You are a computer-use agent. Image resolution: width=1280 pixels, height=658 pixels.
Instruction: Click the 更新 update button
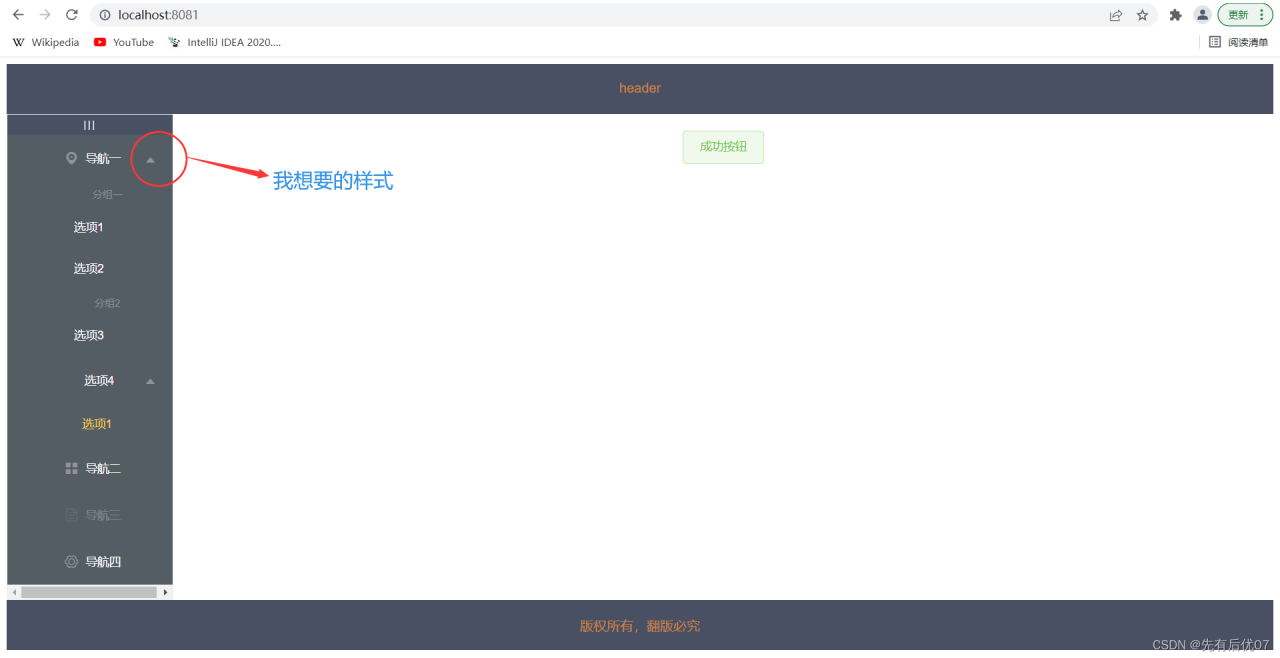pyautogui.click(x=1245, y=15)
